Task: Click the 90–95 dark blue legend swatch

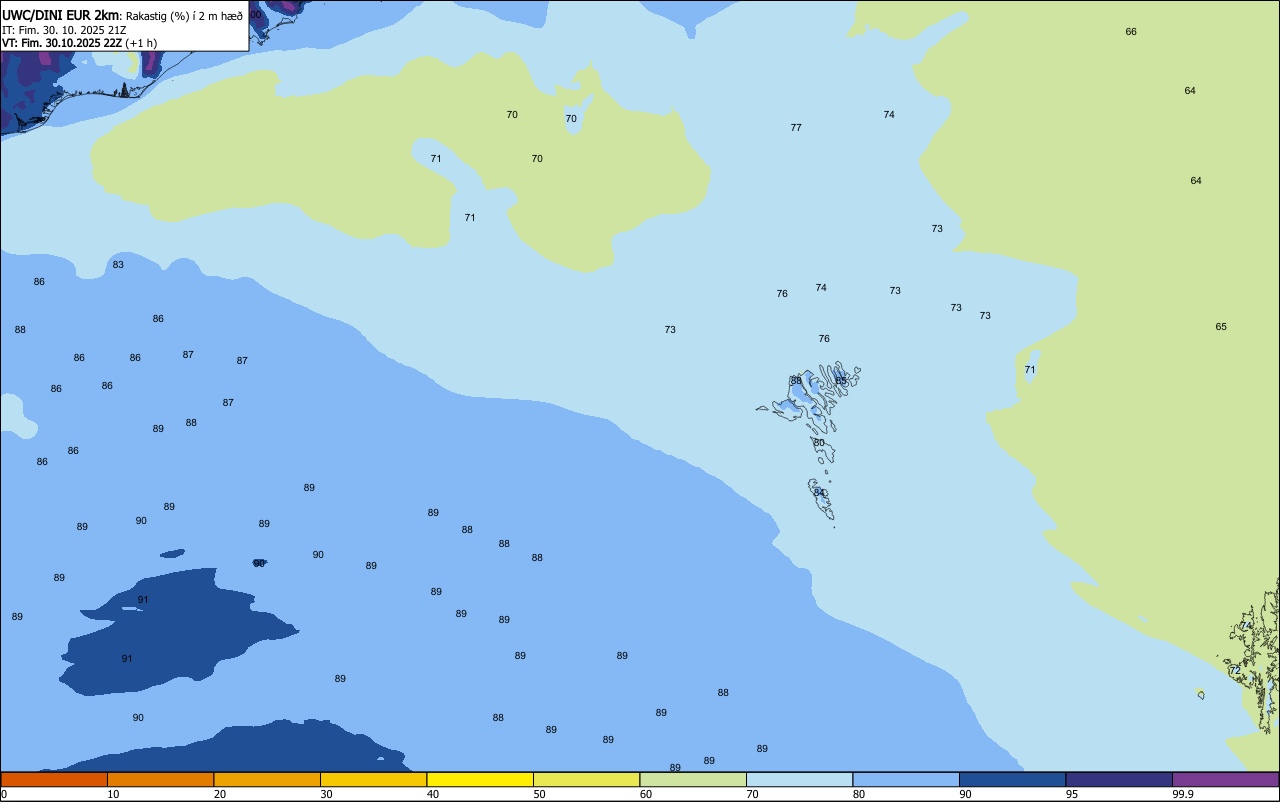Action: [1012, 779]
